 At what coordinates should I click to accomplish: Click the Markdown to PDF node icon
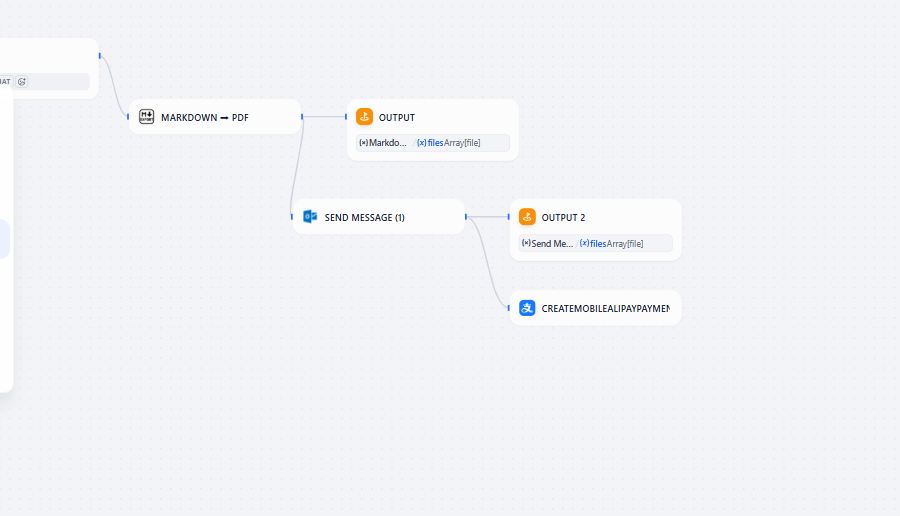[x=146, y=117]
